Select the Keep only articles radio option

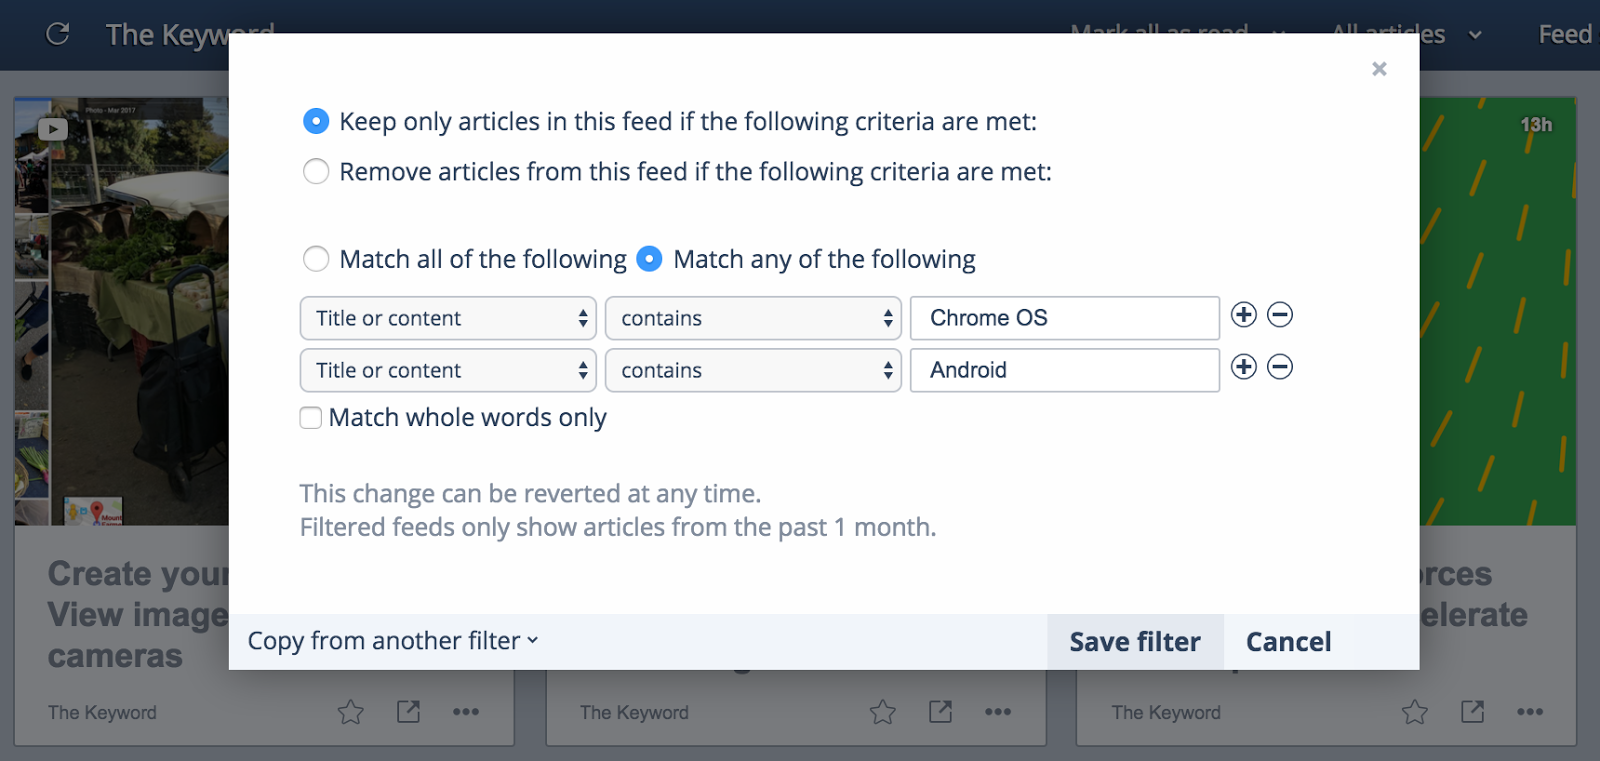tap(316, 122)
